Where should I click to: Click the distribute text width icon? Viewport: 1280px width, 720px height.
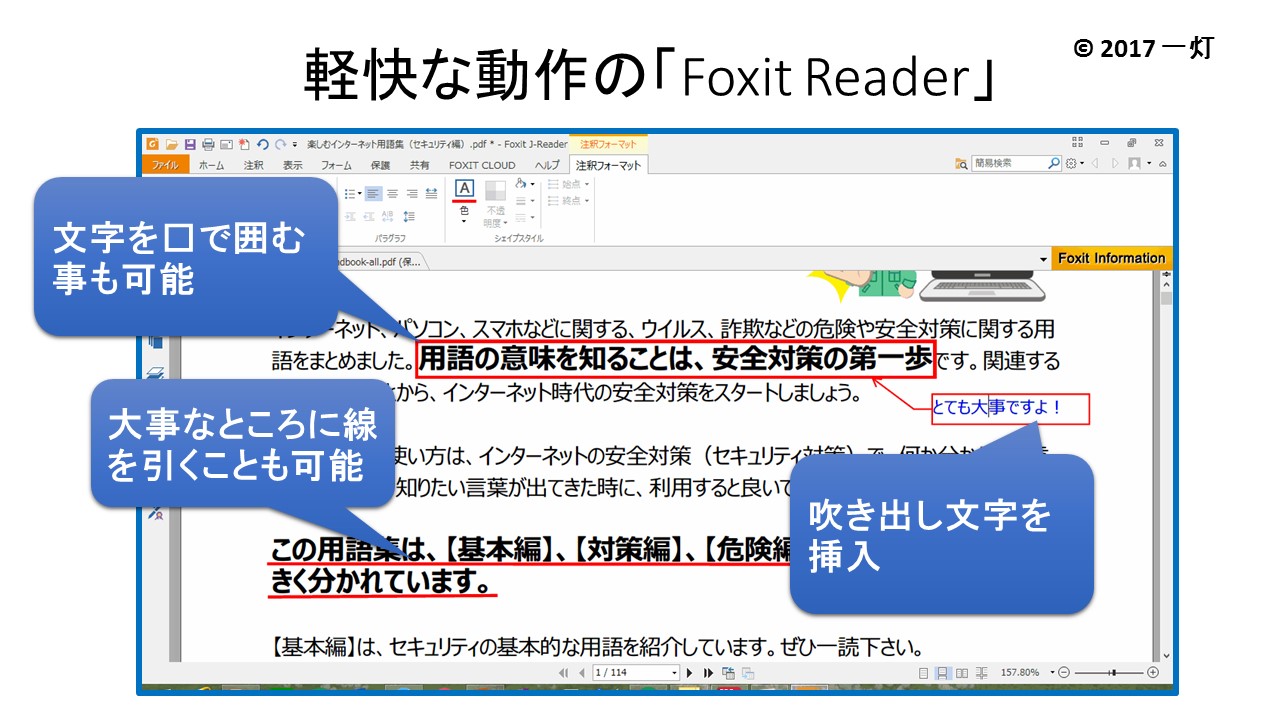coord(431,194)
